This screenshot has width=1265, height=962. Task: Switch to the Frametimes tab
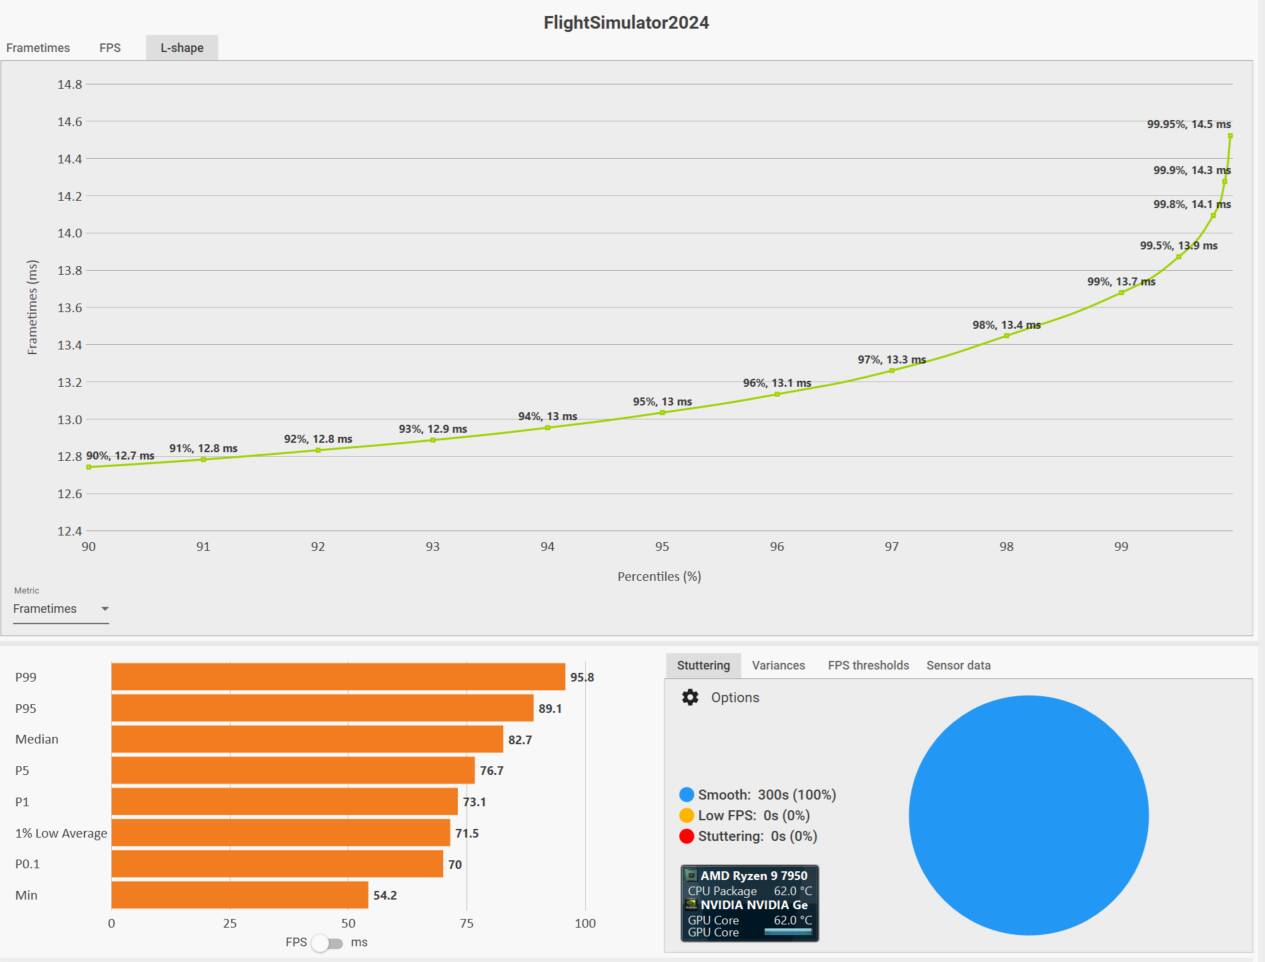[x=38, y=48]
